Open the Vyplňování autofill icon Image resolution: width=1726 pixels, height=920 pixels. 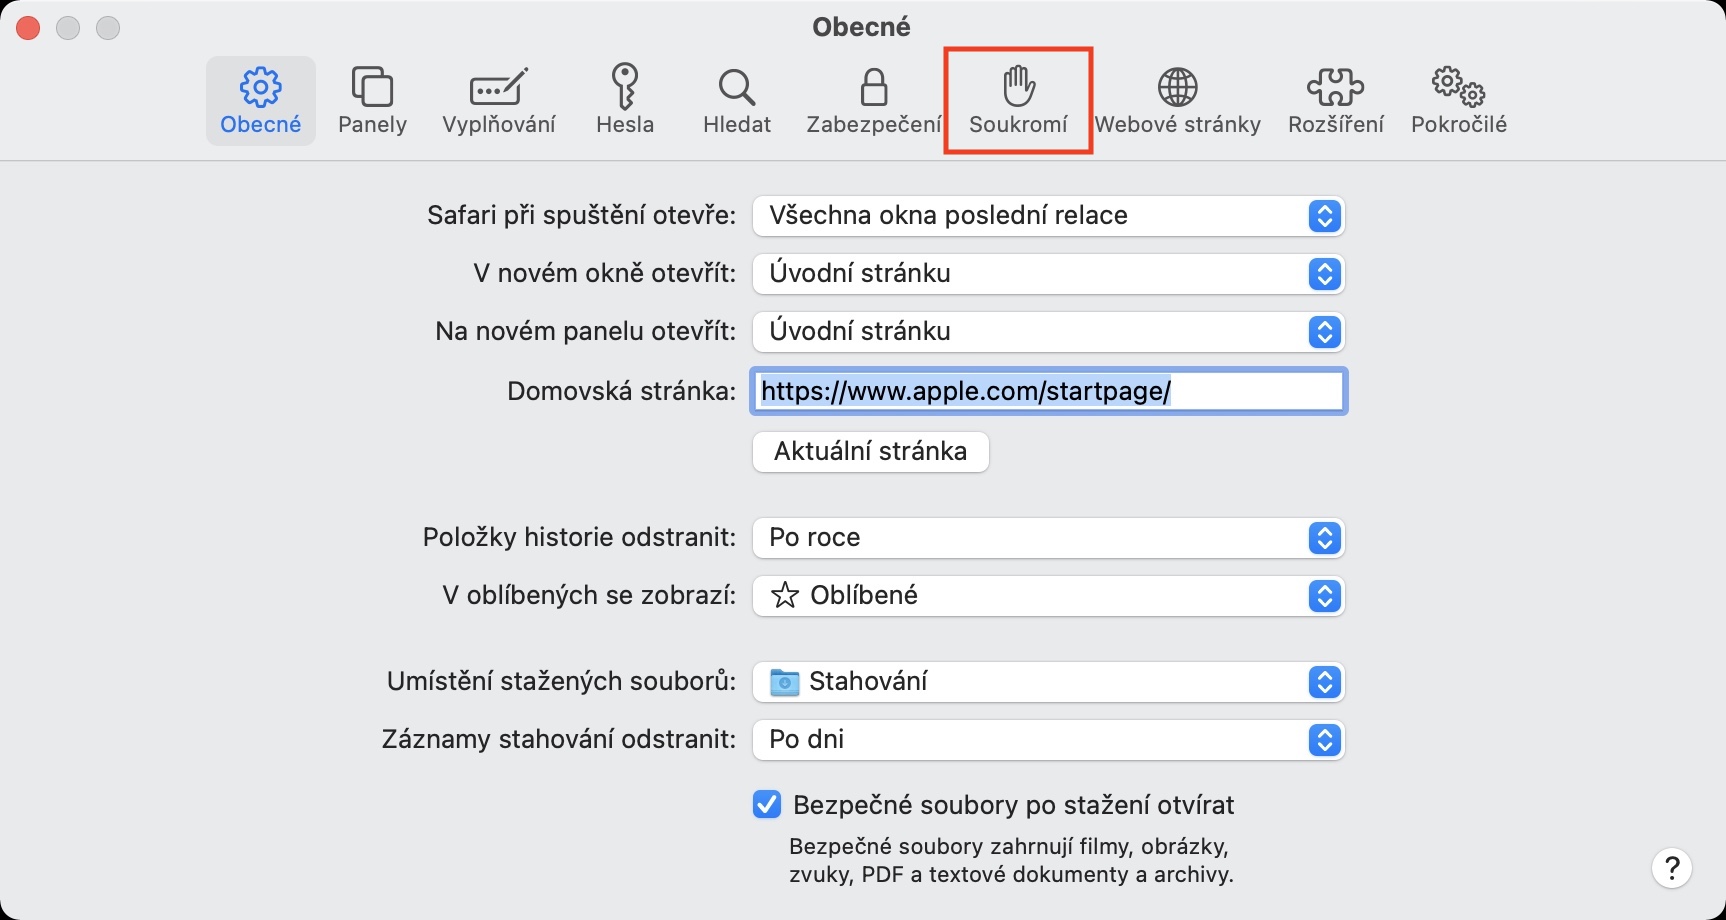pyautogui.click(x=498, y=87)
